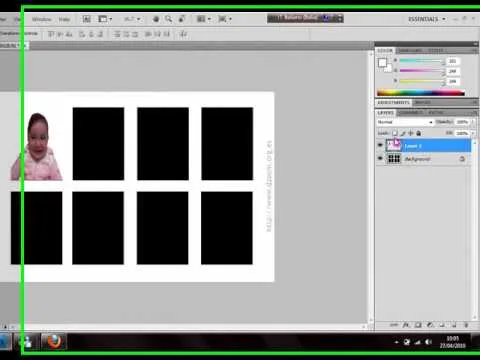Delete layer with the trash icon
The width and height of the screenshot is (480, 360).
[x=466, y=325]
